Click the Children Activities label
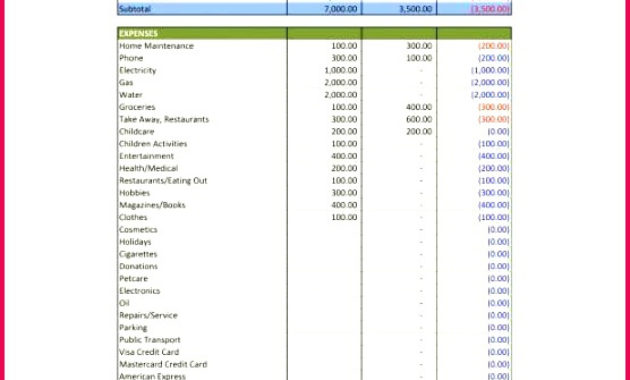The image size is (630, 380). [153, 144]
